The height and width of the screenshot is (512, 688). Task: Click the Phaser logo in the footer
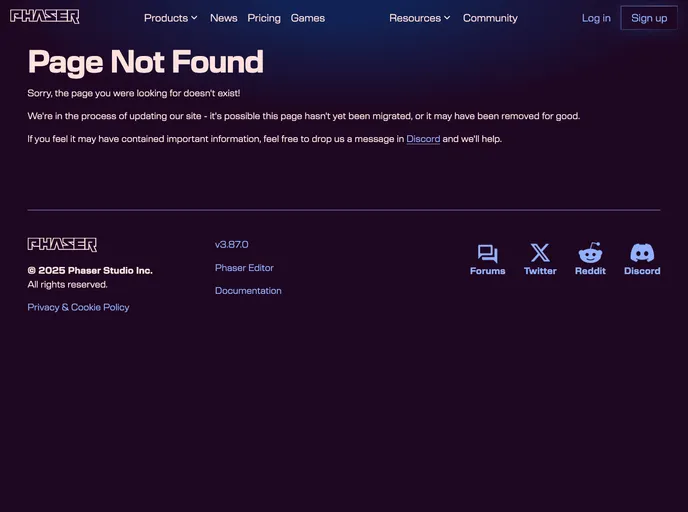pos(62,245)
